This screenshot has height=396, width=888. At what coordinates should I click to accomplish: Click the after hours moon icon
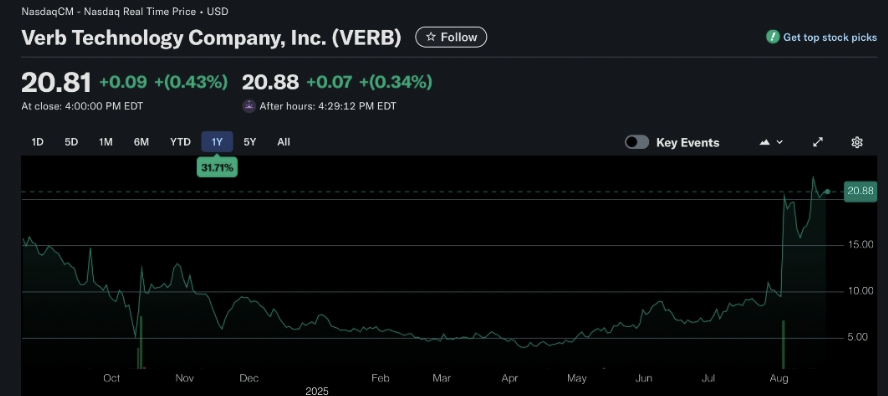(249, 106)
